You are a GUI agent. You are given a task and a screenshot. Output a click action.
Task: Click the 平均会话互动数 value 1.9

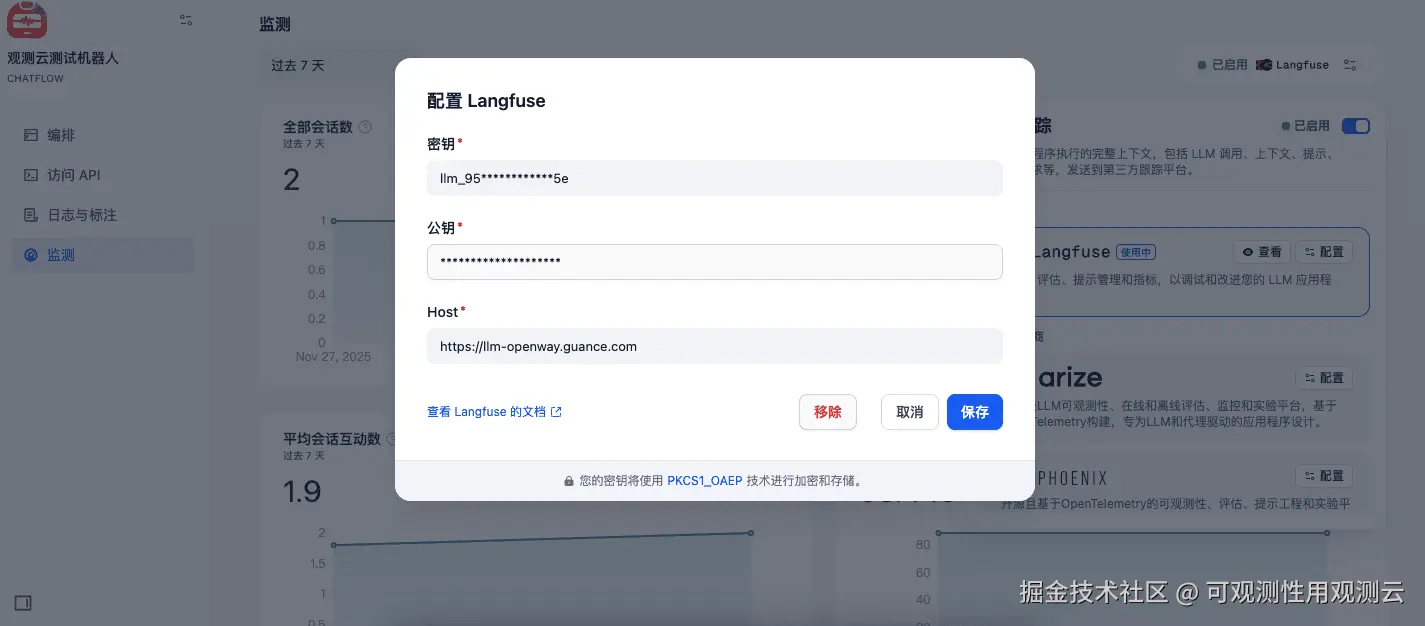[302, 491]
